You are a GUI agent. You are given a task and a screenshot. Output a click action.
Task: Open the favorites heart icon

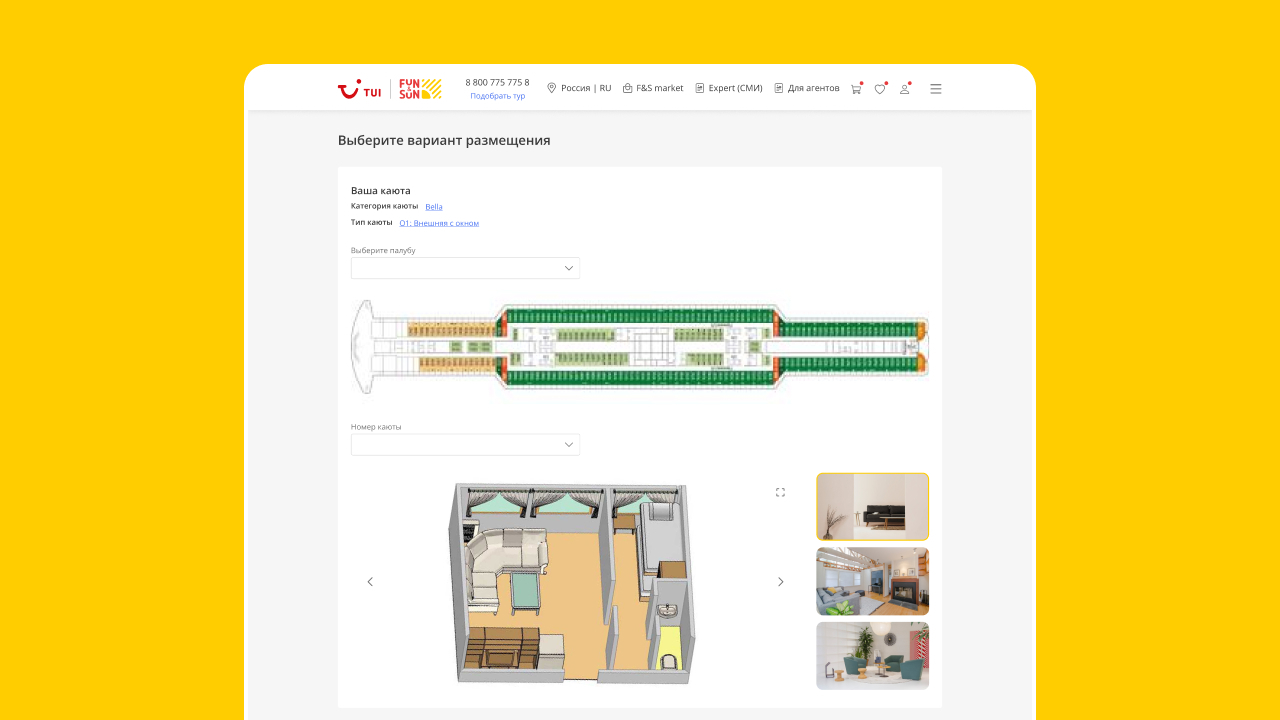(880, 89)
